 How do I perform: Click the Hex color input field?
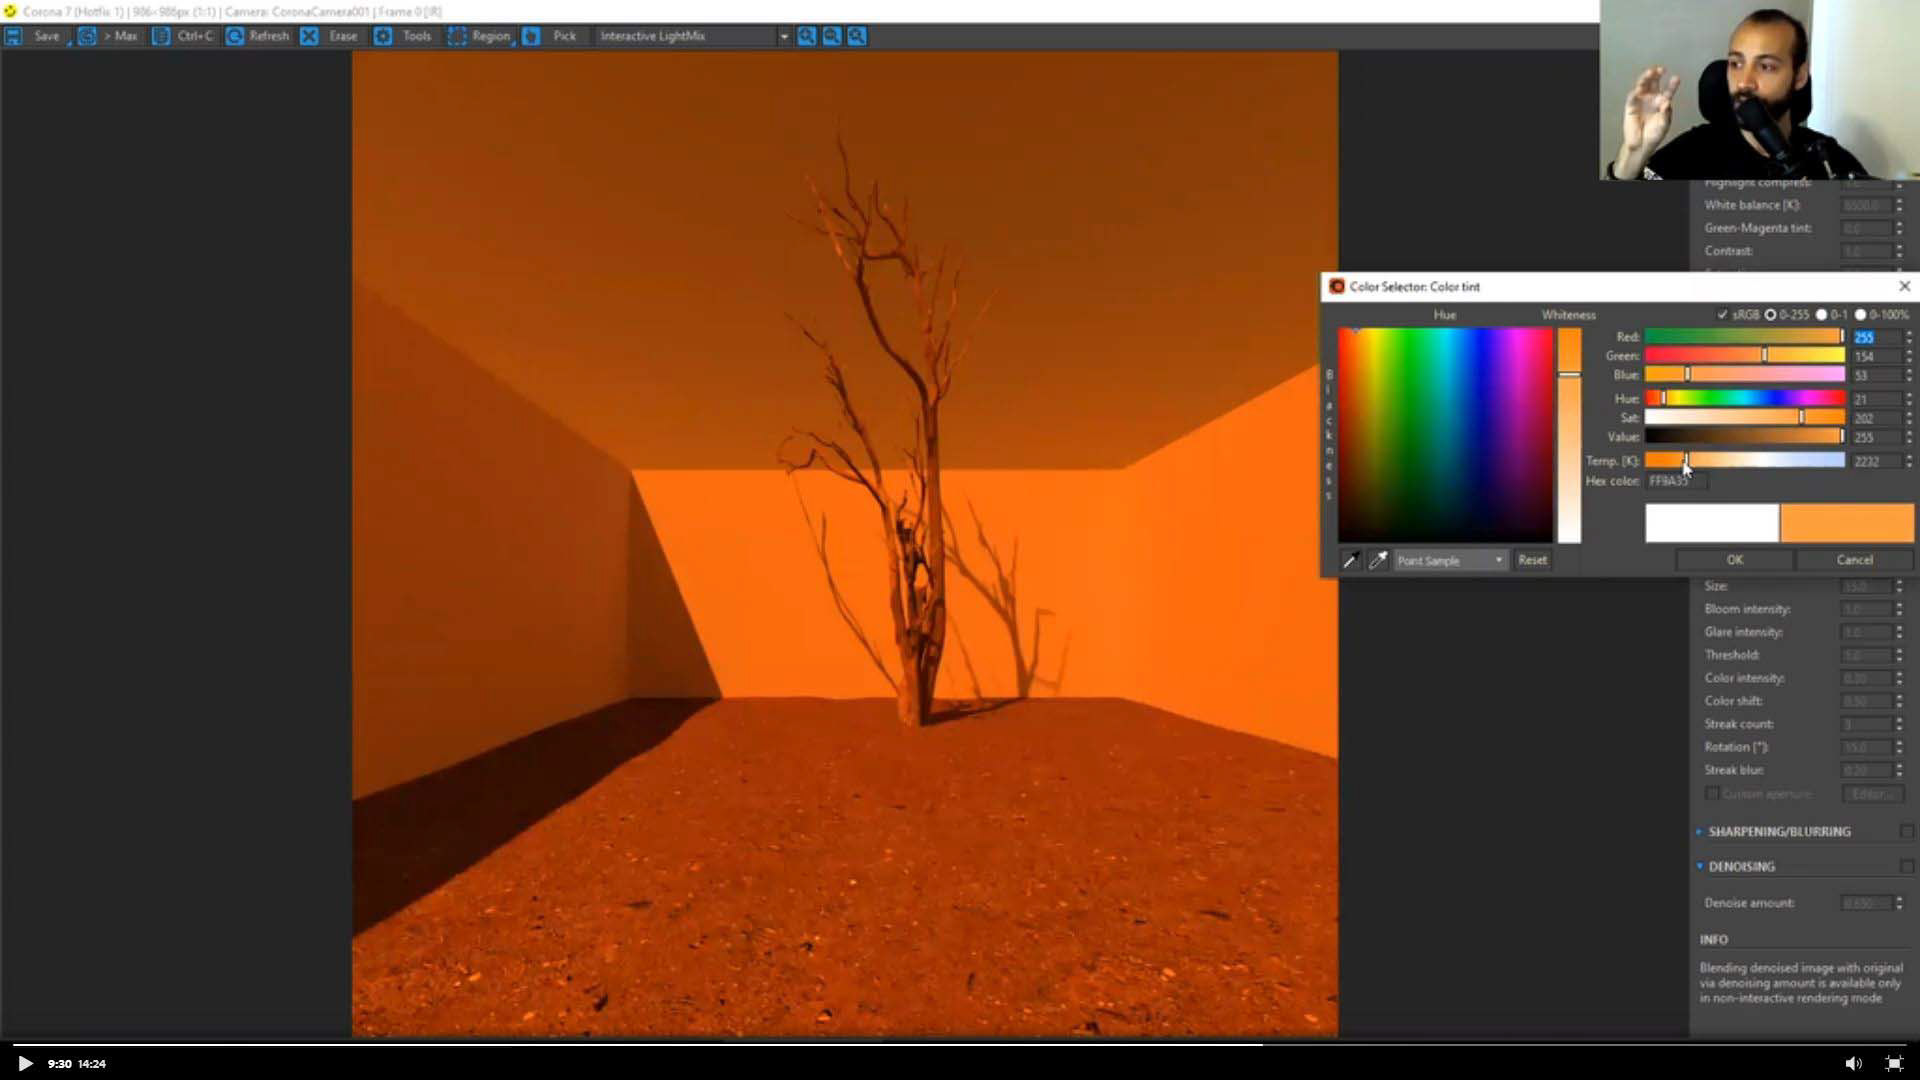pyautogui.click(x=1676, y=481)
